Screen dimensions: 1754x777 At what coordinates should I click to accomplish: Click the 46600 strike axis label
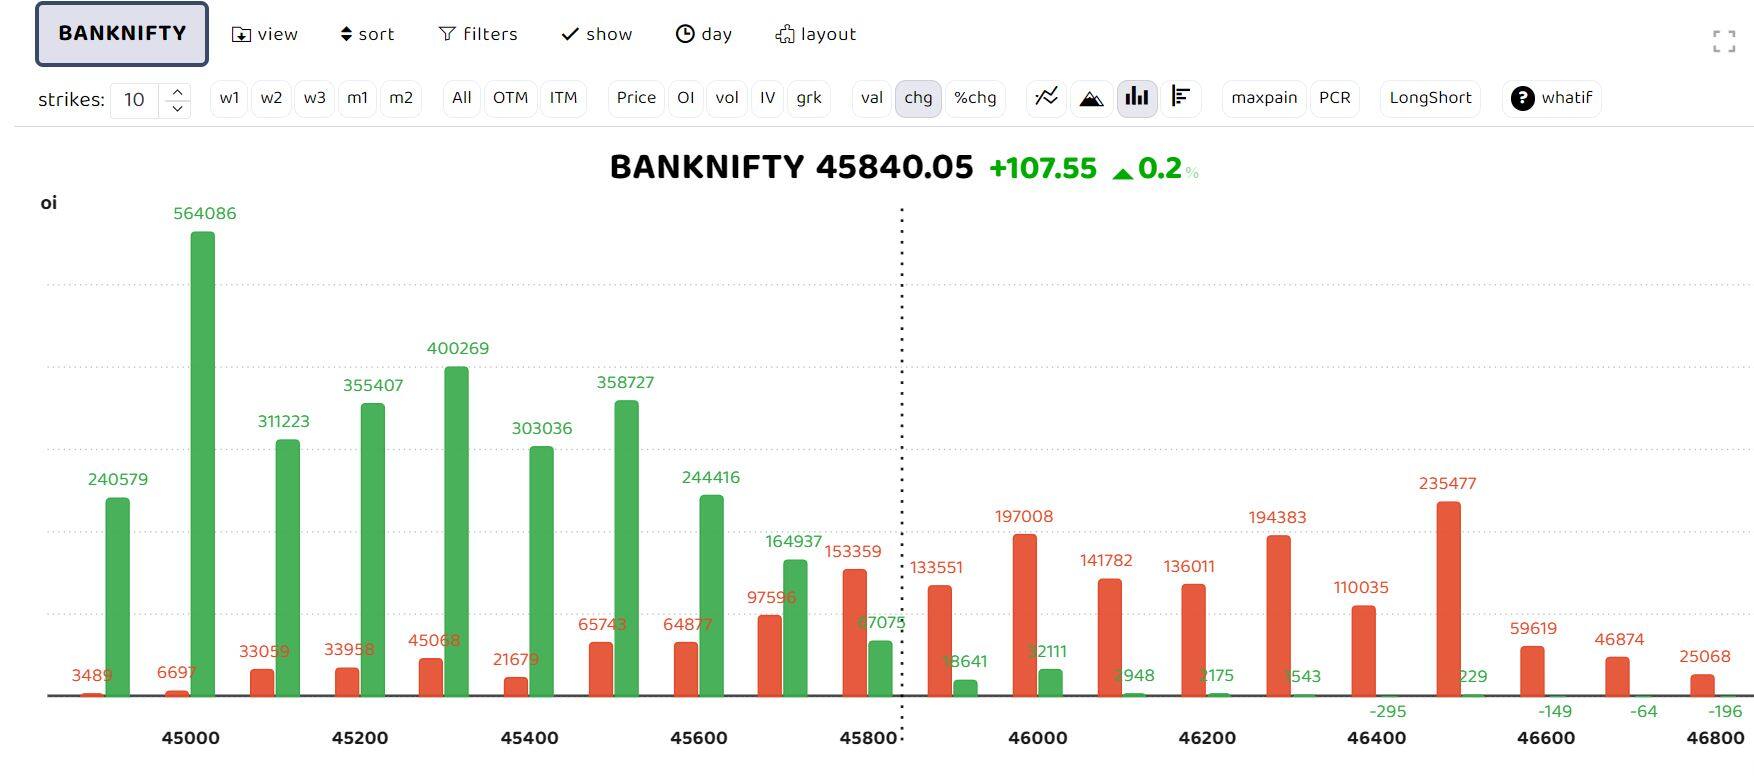(1546, 738)
